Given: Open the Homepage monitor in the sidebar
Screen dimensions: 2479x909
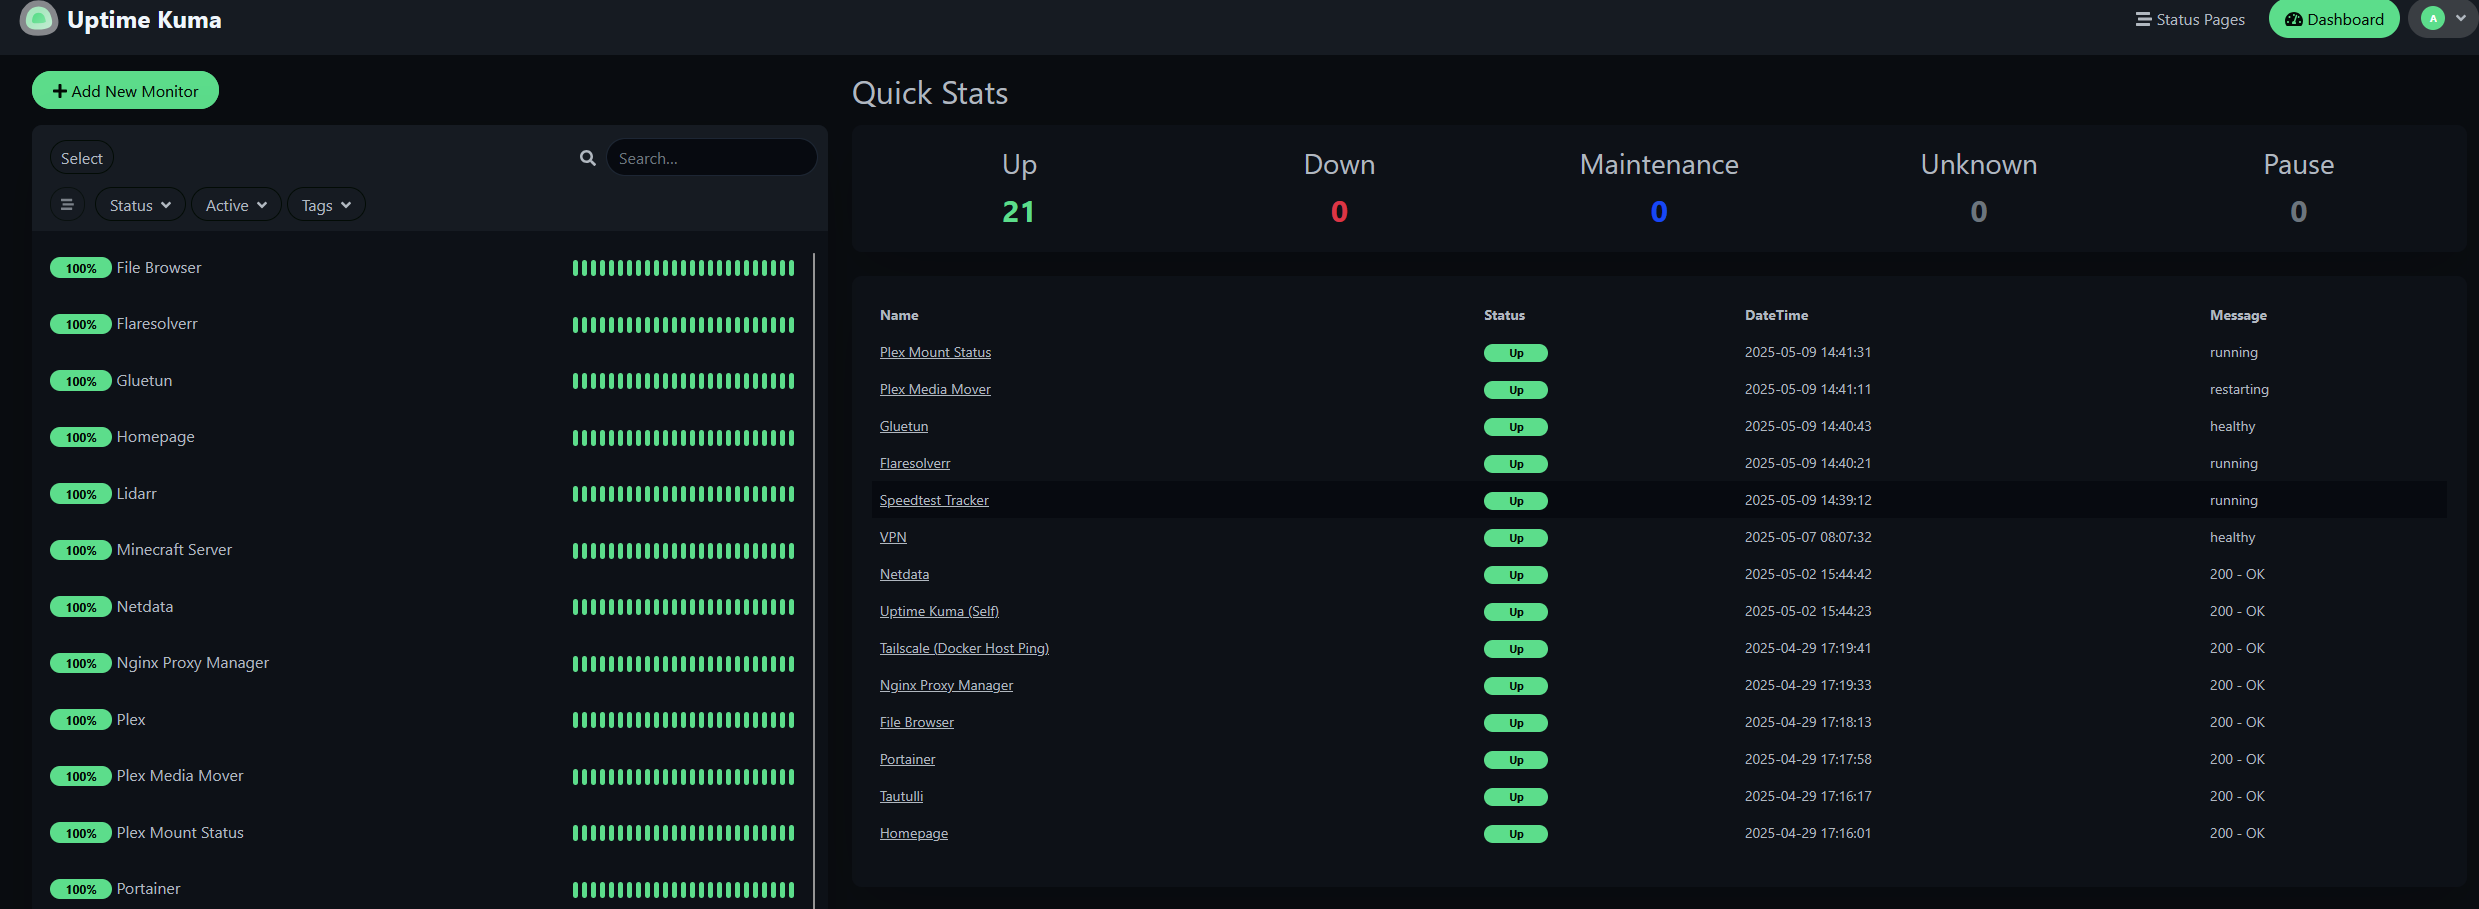Looking at the screenshot, I should tap(423, 437).
